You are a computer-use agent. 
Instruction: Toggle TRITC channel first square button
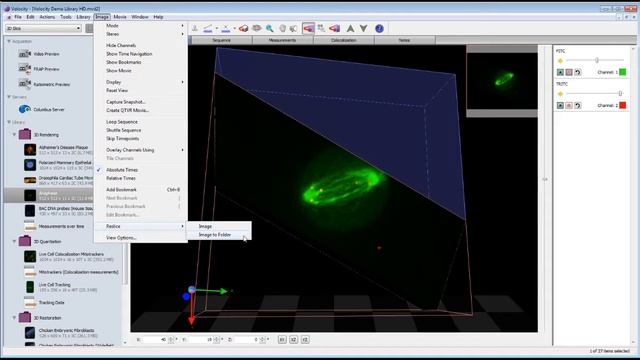560,105
